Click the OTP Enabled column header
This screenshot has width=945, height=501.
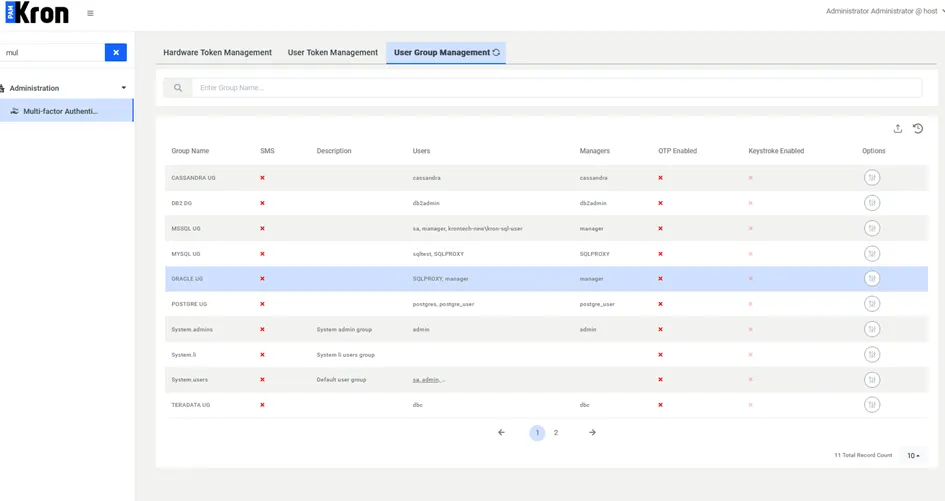[x=677, y=151]
